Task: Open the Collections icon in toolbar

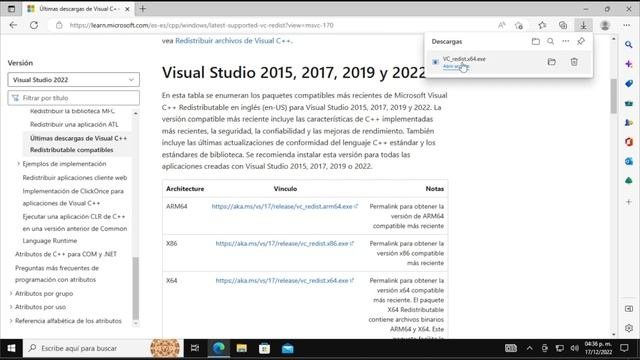Action: 563,25
